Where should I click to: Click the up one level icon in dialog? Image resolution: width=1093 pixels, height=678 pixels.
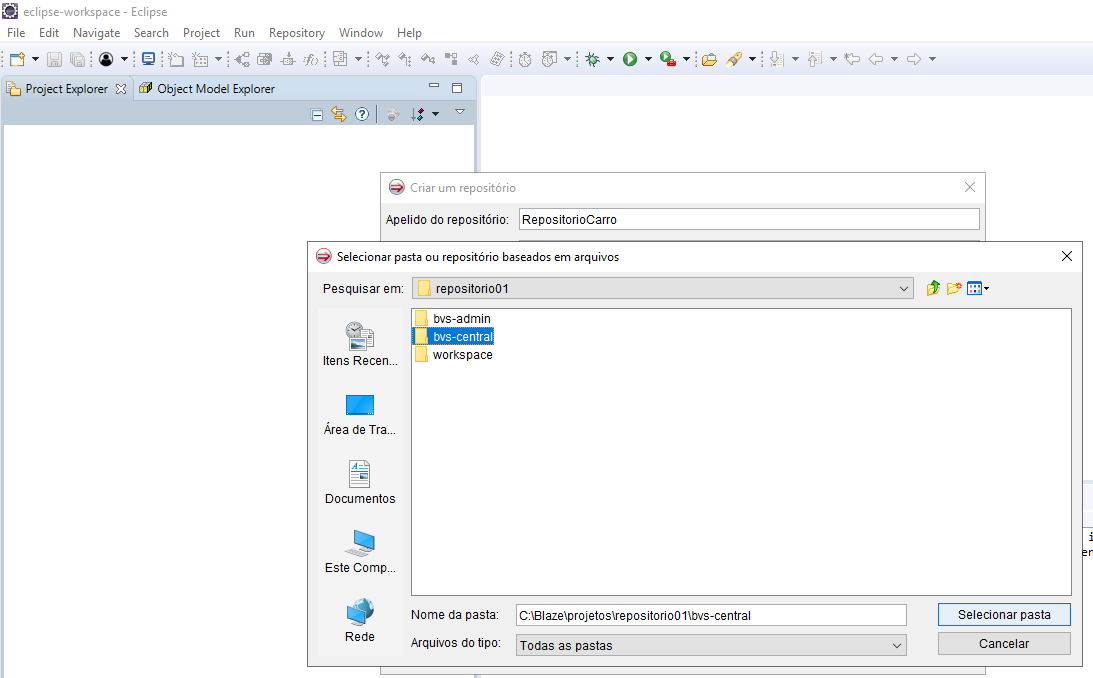tap(932, 288)
